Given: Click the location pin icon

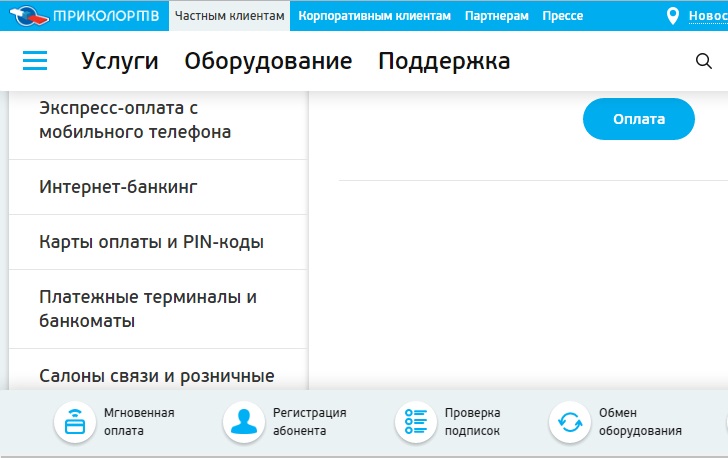Looking at the screenshot, I should pyautogui.click(x=673, y=16).
